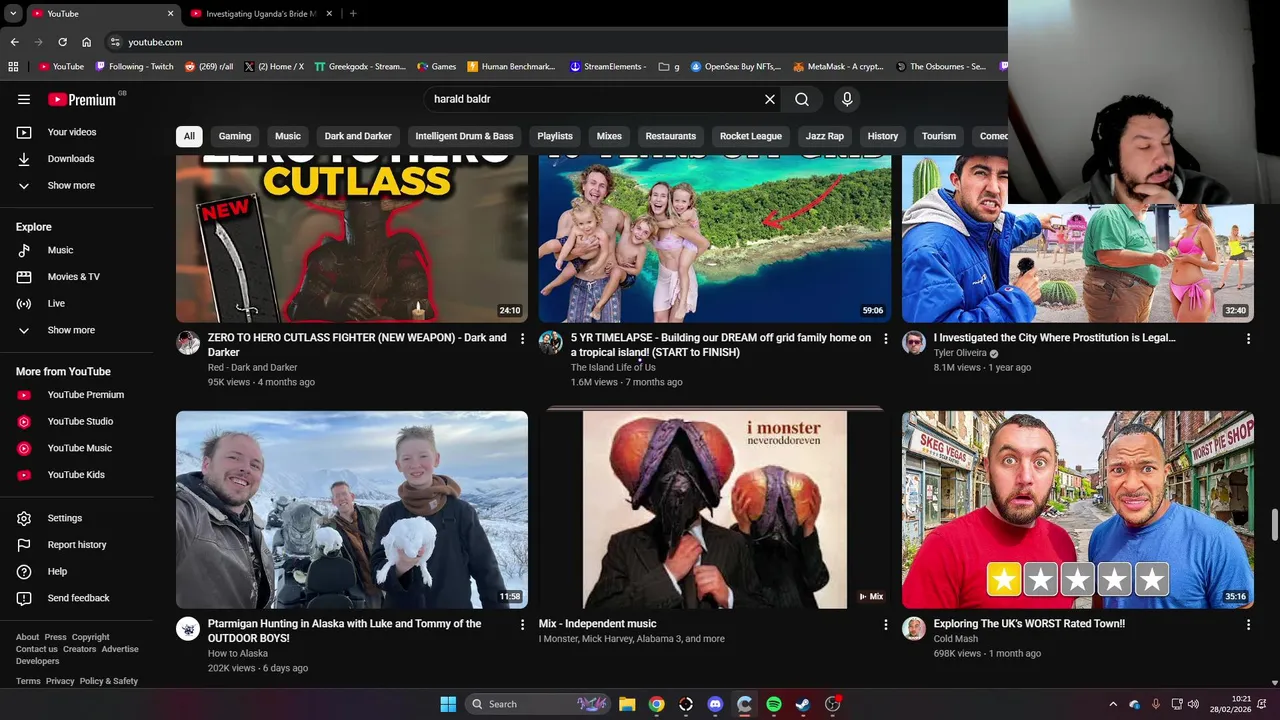The height and width of the screenshot is (720, 1280).
Task: Click the YouTube Premium logo
Action: [82, 99]
